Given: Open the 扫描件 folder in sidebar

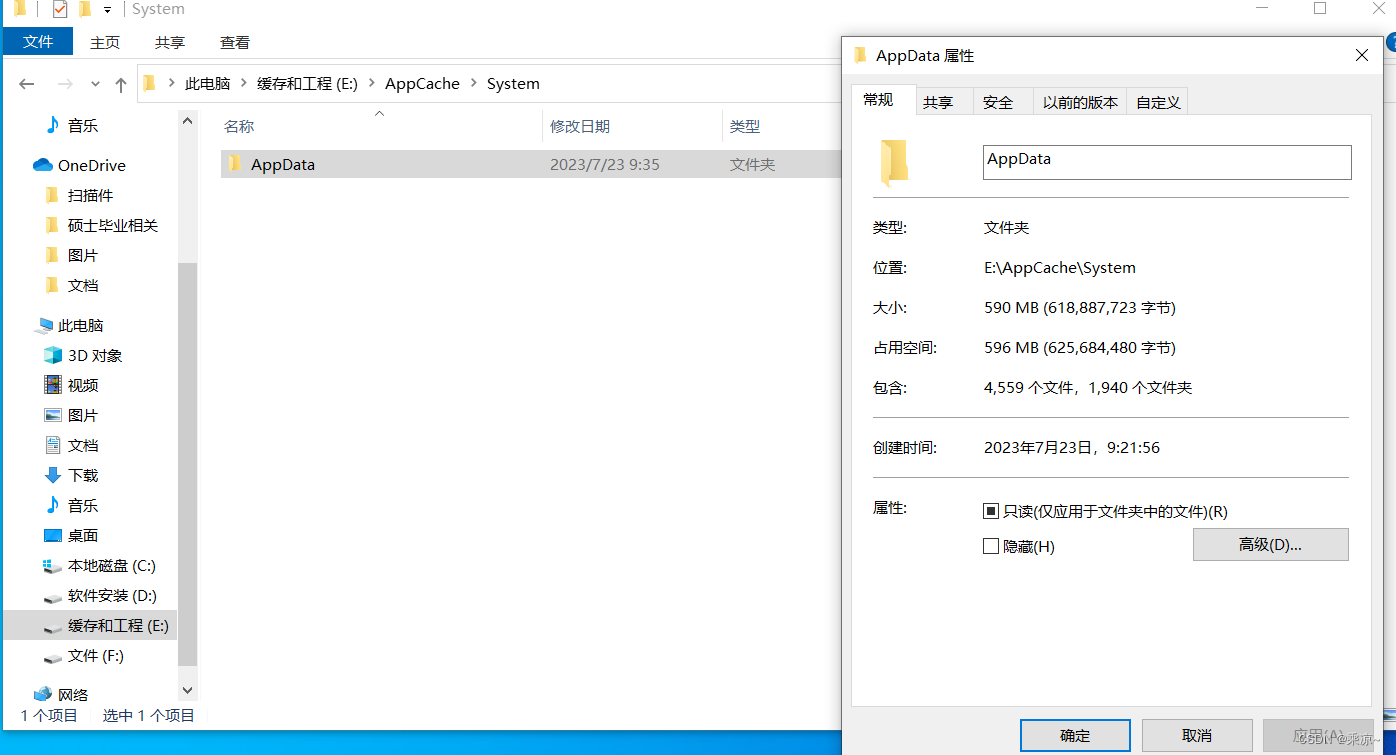Looking at the screenshot, I should click(x=90, y=195).
